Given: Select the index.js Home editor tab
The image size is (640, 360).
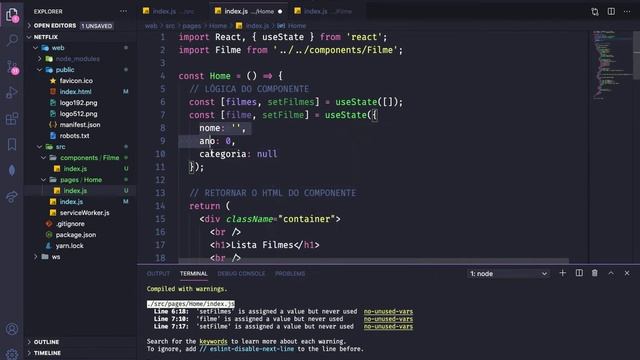Looking at the screenshot, I should pyautogui.click(x=248, y=11).
